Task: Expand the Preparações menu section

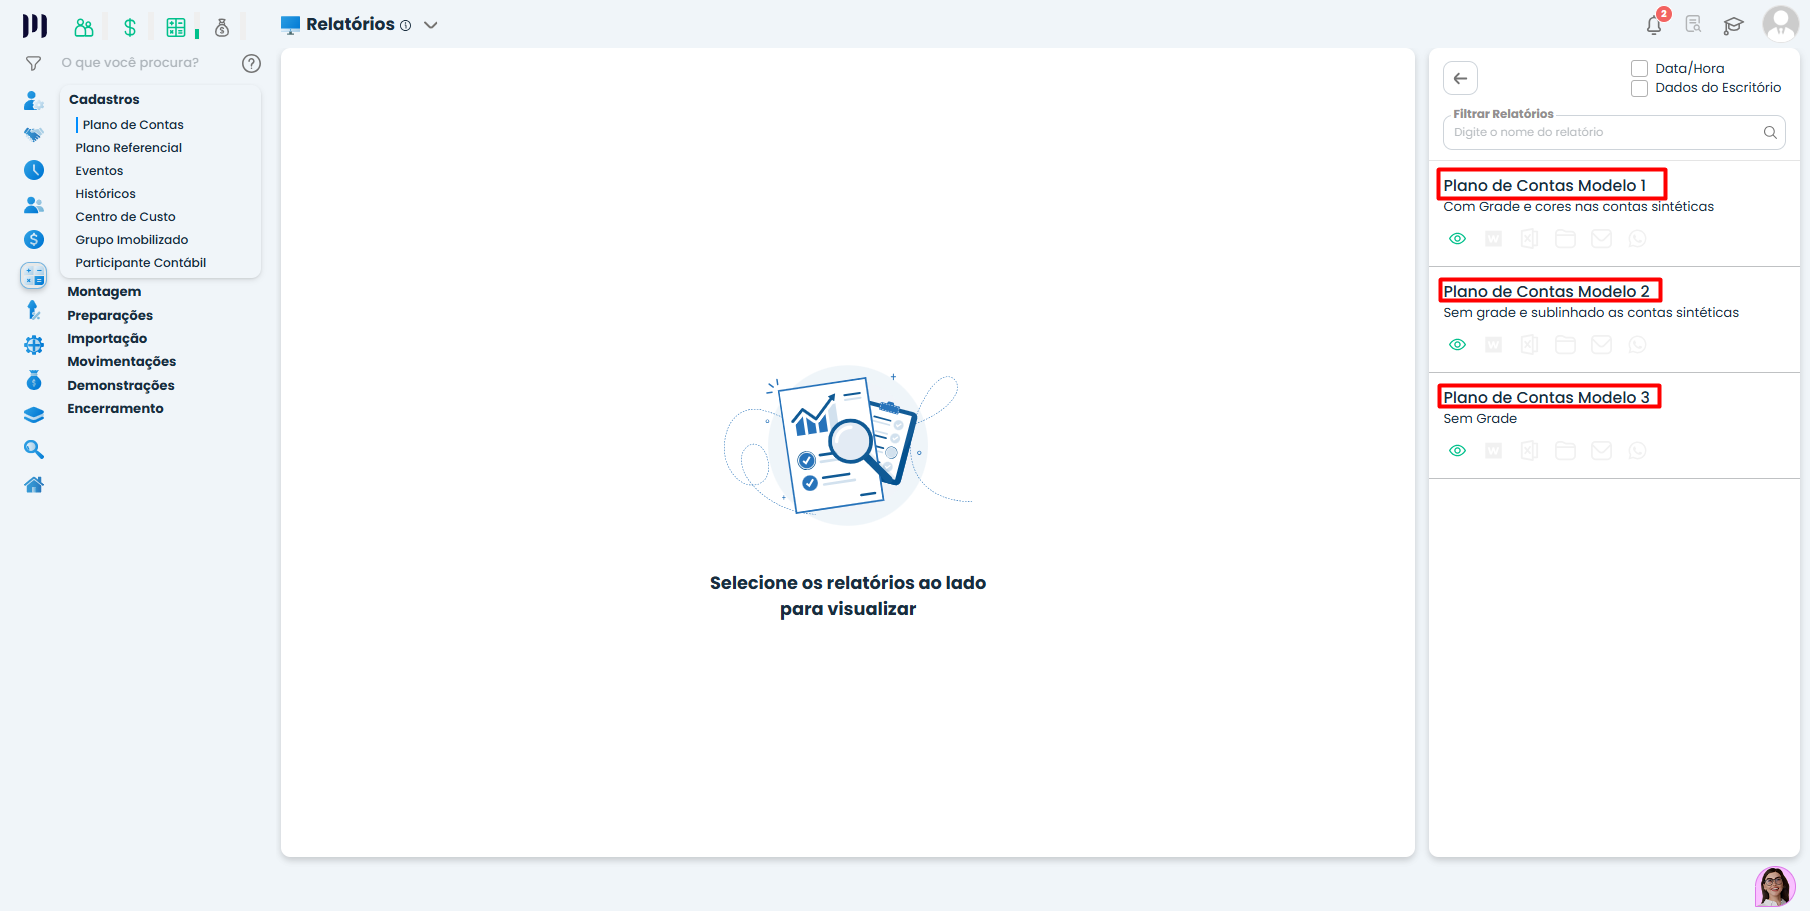Action: click(x=110, y=316)
